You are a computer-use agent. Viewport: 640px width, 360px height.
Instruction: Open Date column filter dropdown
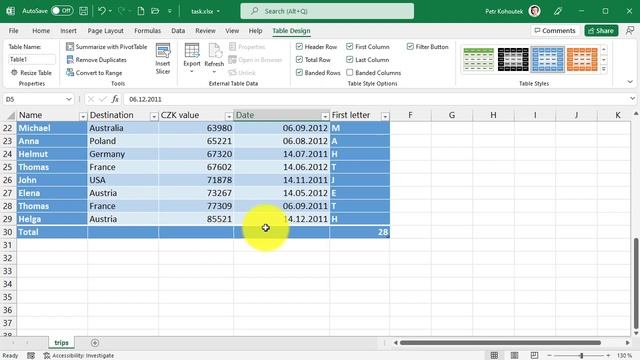[x=325, y=116]
